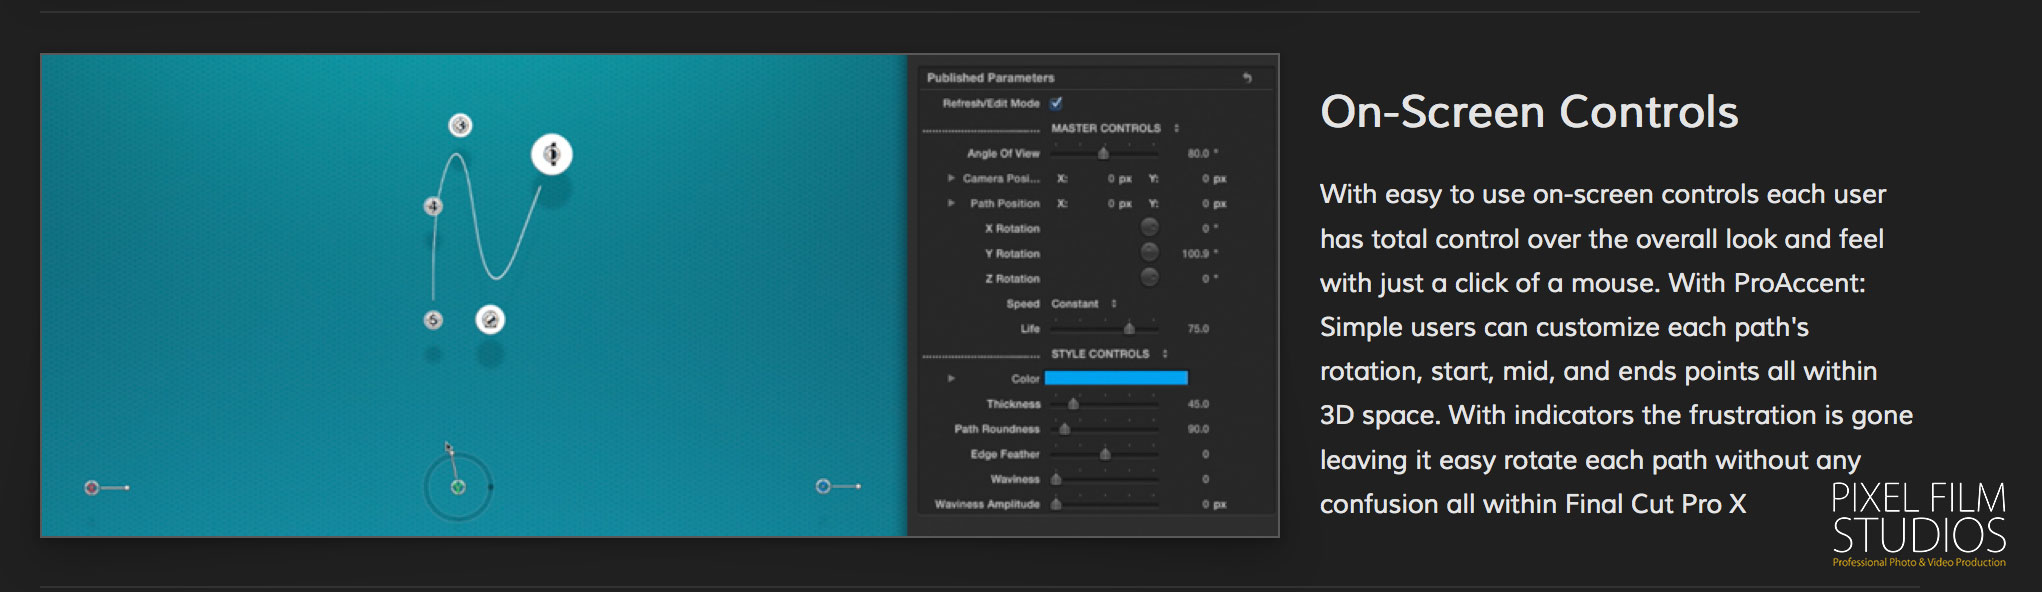Click the Life value 75.0
Screen dimensions: 2042x592
(1198, 329)
